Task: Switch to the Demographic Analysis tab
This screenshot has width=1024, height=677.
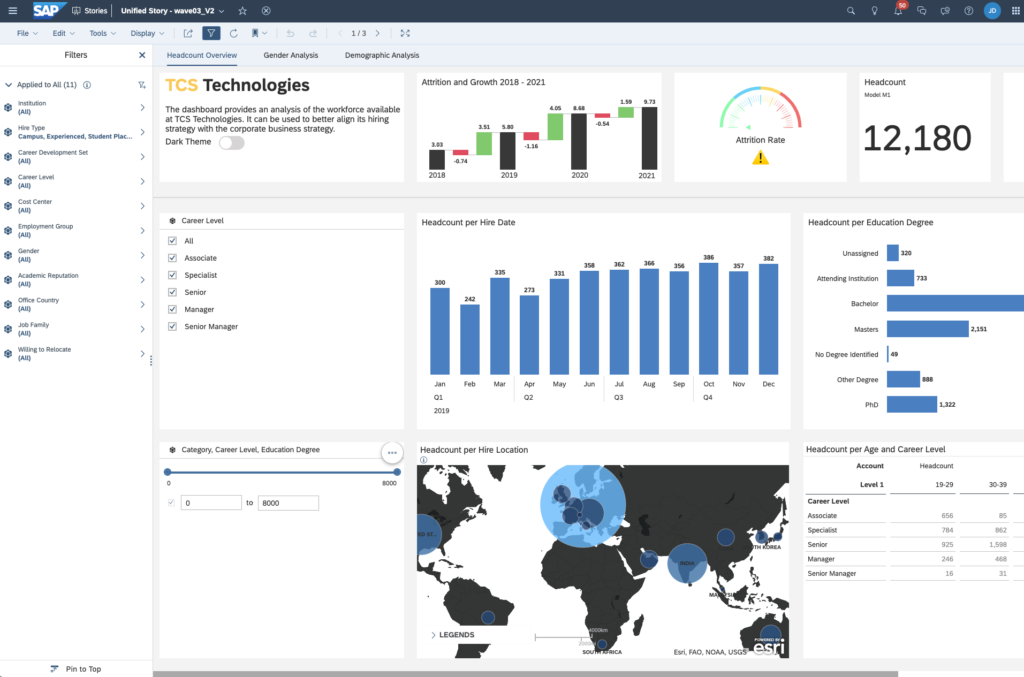Action: 382,55
